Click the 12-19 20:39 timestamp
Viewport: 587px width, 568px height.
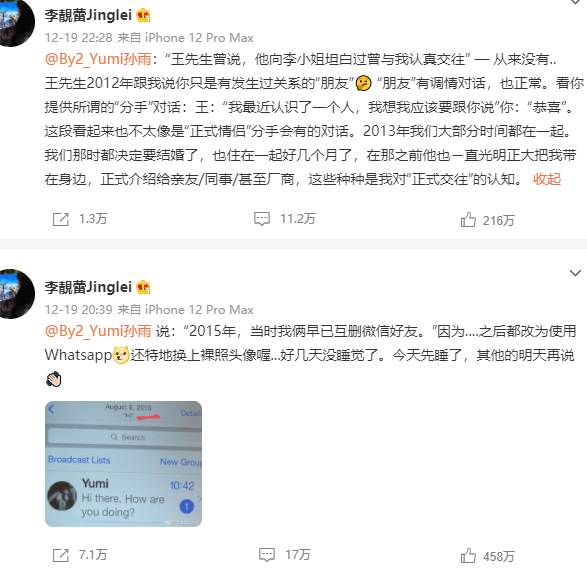(x=79, y=310)
